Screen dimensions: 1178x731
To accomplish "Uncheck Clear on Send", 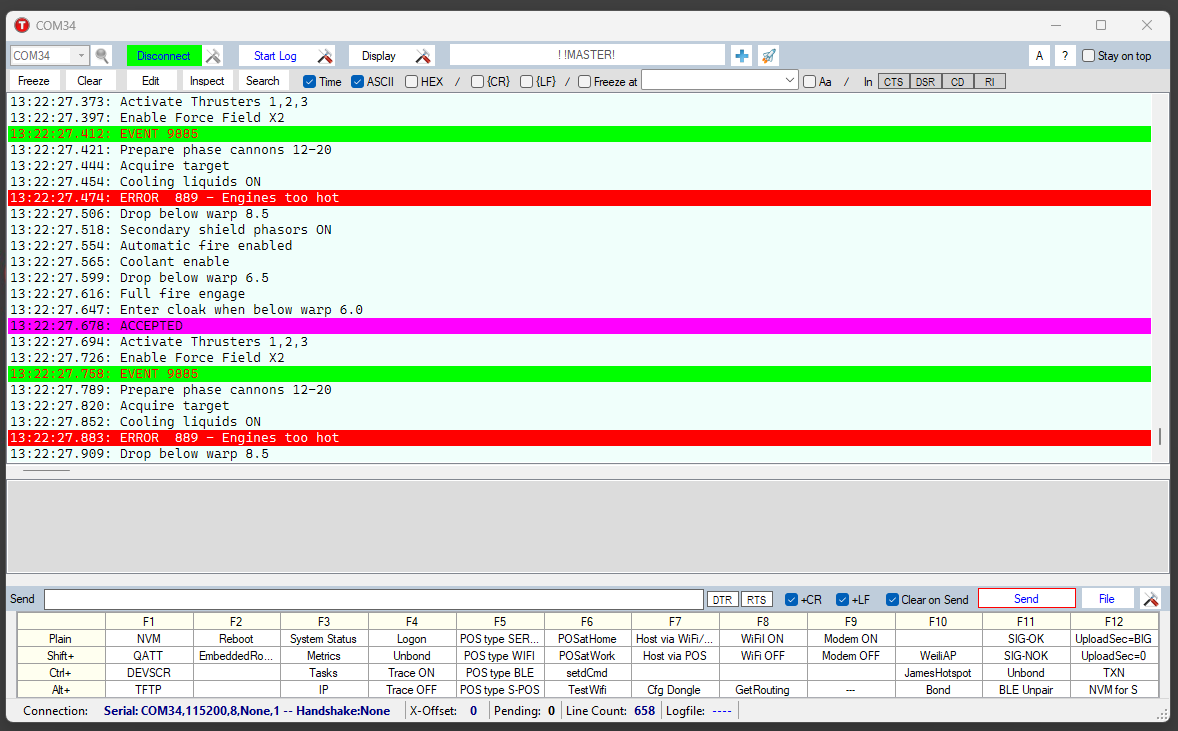I will coord(892,598).
